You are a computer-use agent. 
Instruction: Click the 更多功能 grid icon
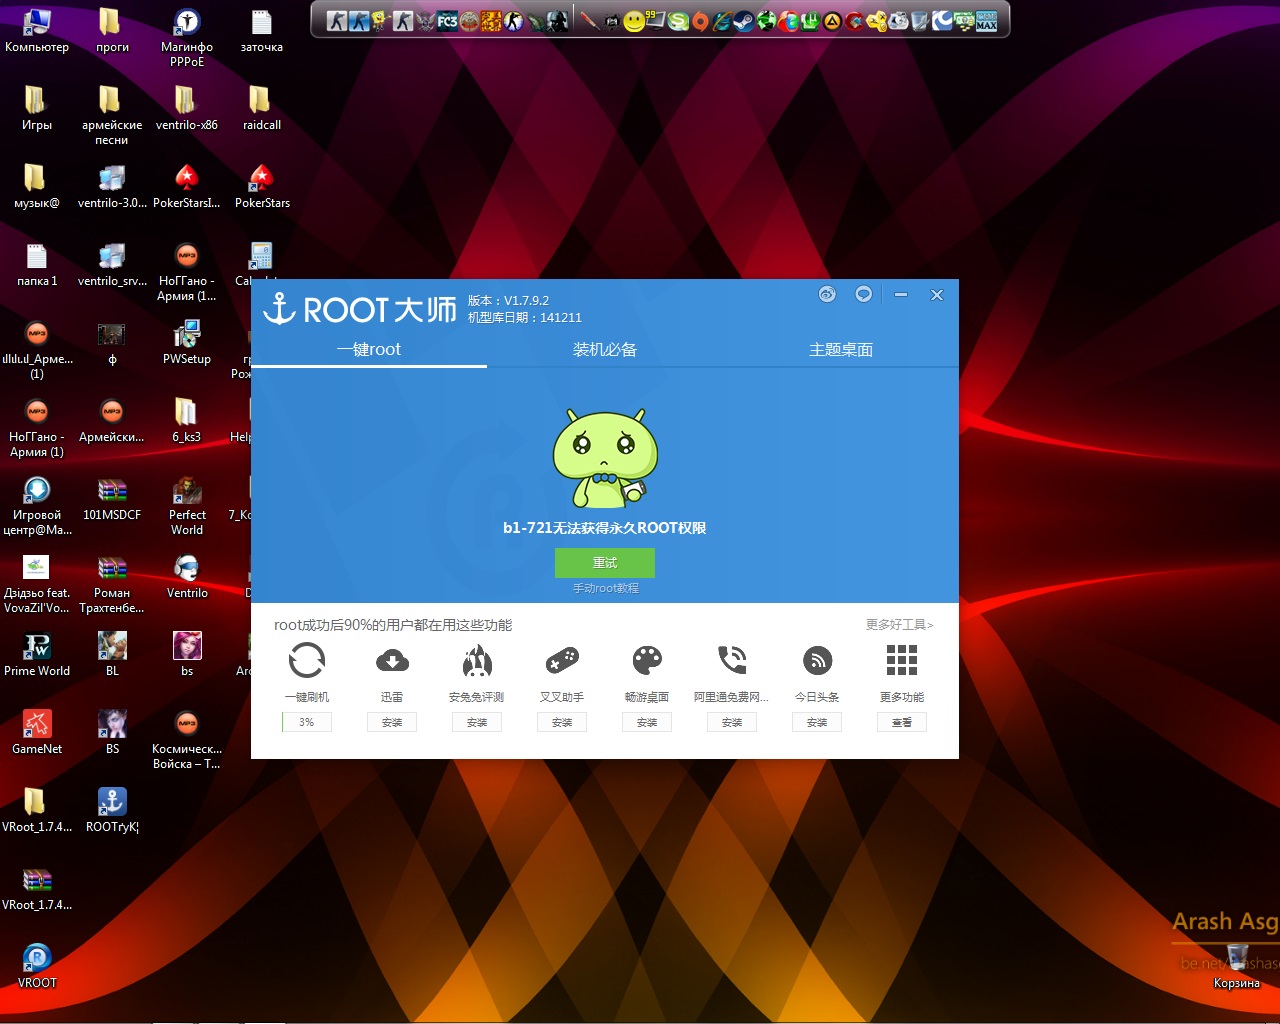click(901, 661)
